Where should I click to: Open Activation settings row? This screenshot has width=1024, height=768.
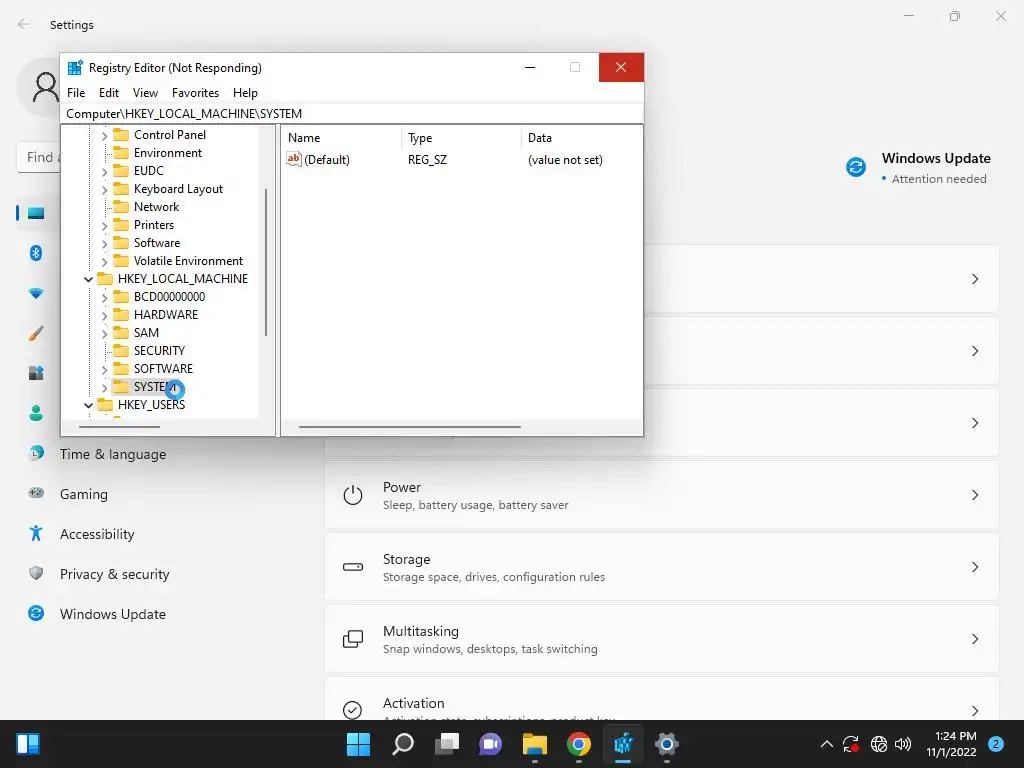[662, 699]
